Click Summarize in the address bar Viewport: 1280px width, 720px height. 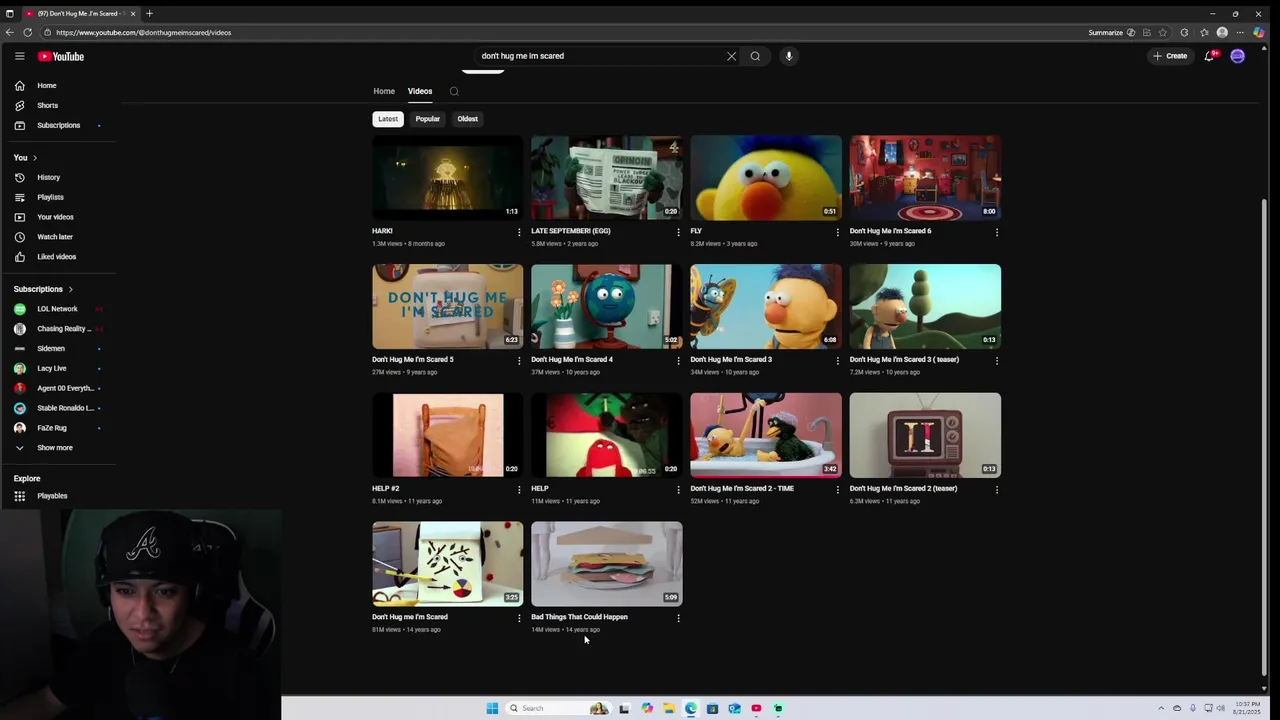click(x=1111, y=32)
